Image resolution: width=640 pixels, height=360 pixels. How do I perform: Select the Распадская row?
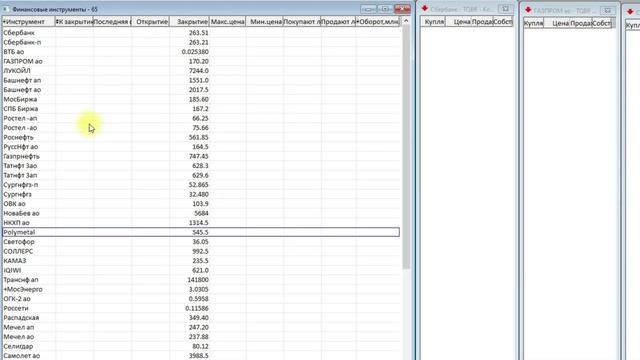coord(201,318)
